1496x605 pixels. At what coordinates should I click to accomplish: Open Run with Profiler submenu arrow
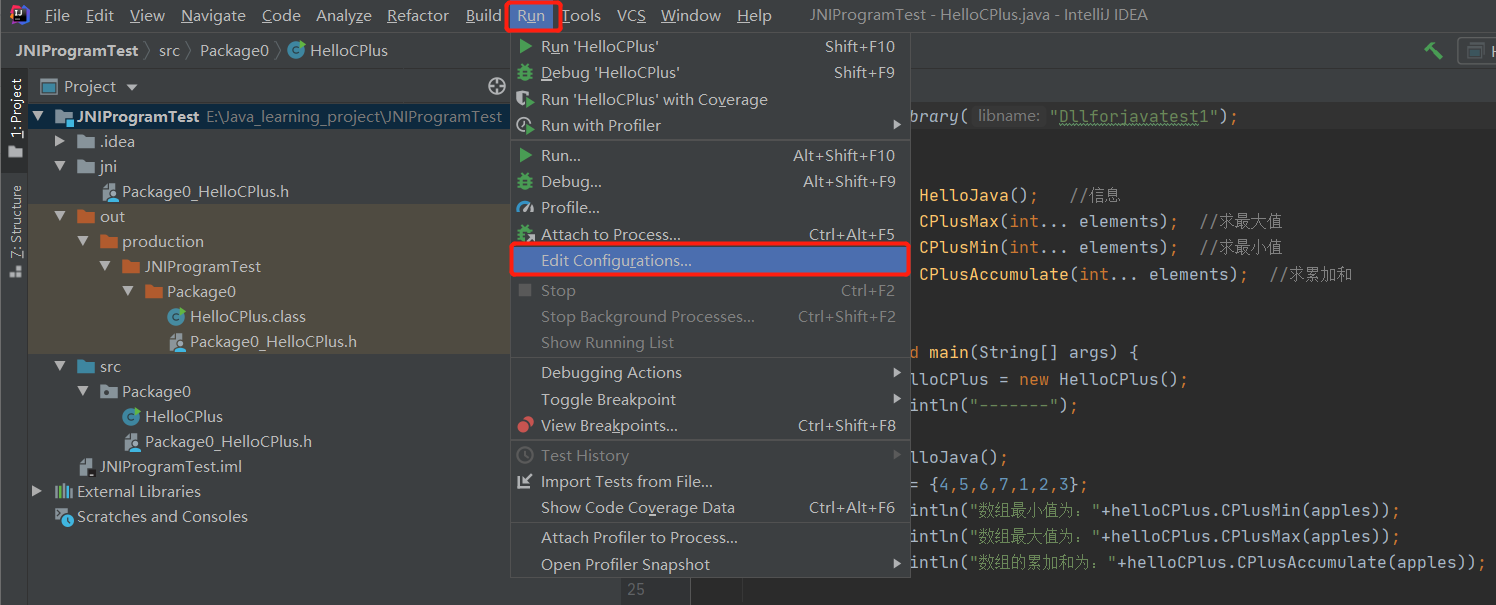(897, 125)
